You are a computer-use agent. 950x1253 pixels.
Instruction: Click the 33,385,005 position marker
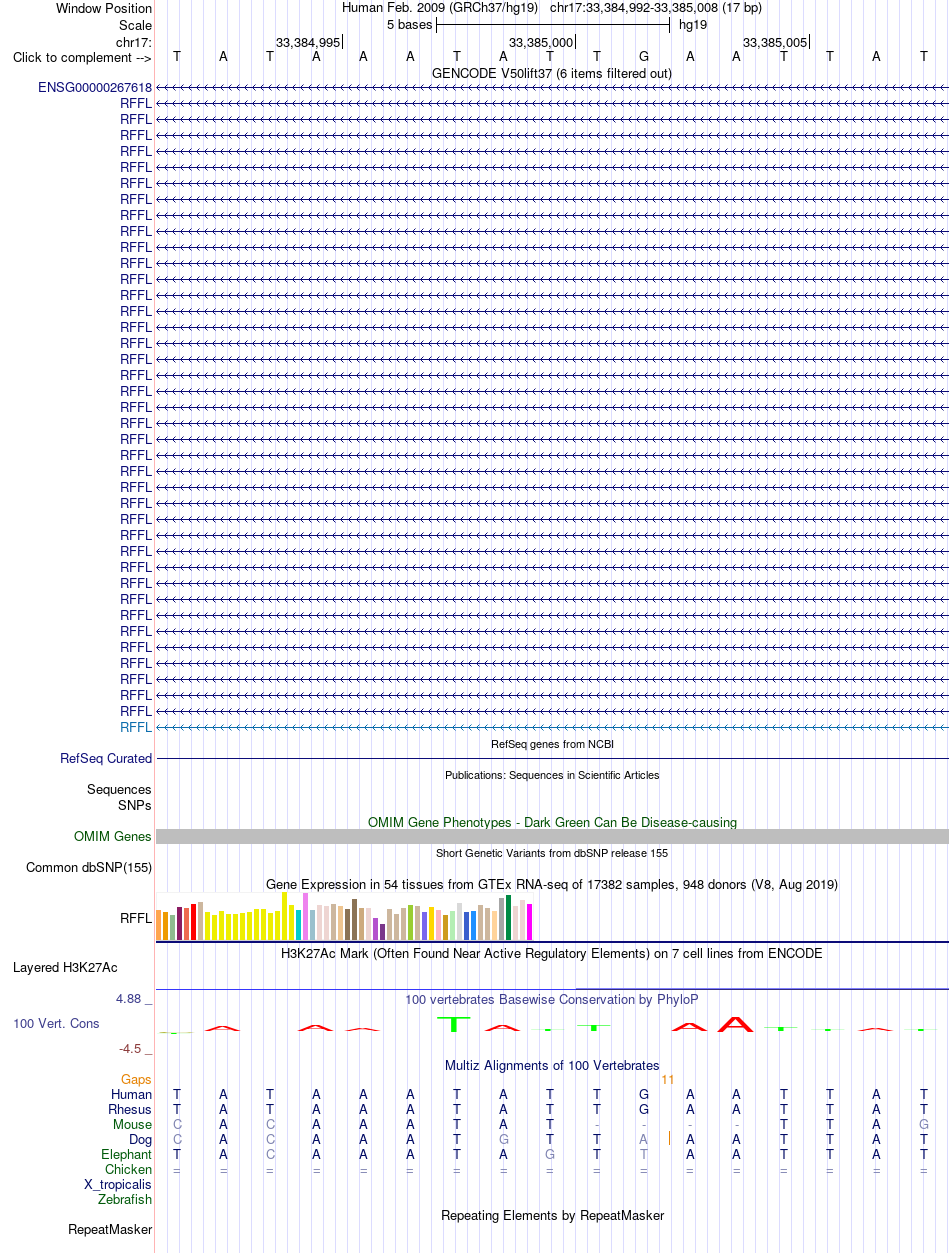[775, 42]
